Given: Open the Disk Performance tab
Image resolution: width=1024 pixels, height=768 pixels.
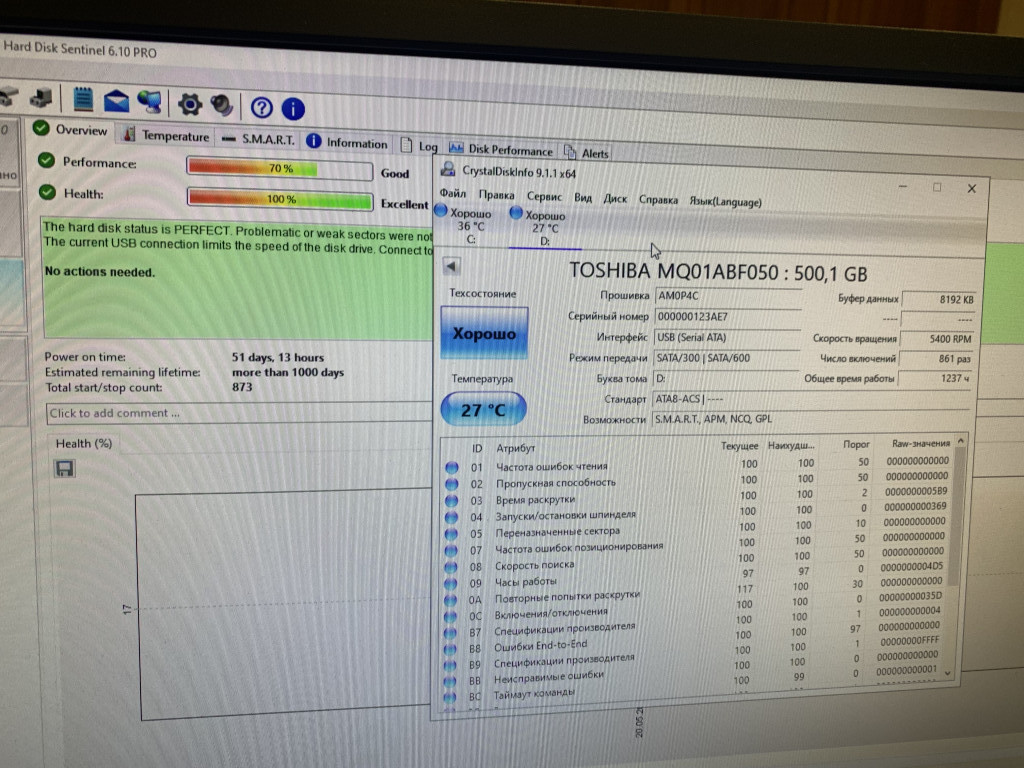Looking at the screenshot, I should [501, 150].
